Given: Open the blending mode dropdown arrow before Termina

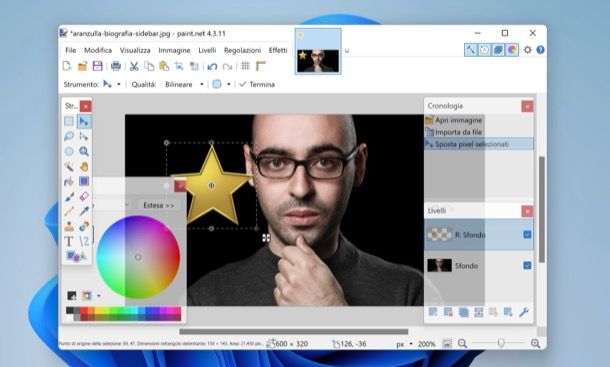Looking at the screenshot, I should point(229,84).
